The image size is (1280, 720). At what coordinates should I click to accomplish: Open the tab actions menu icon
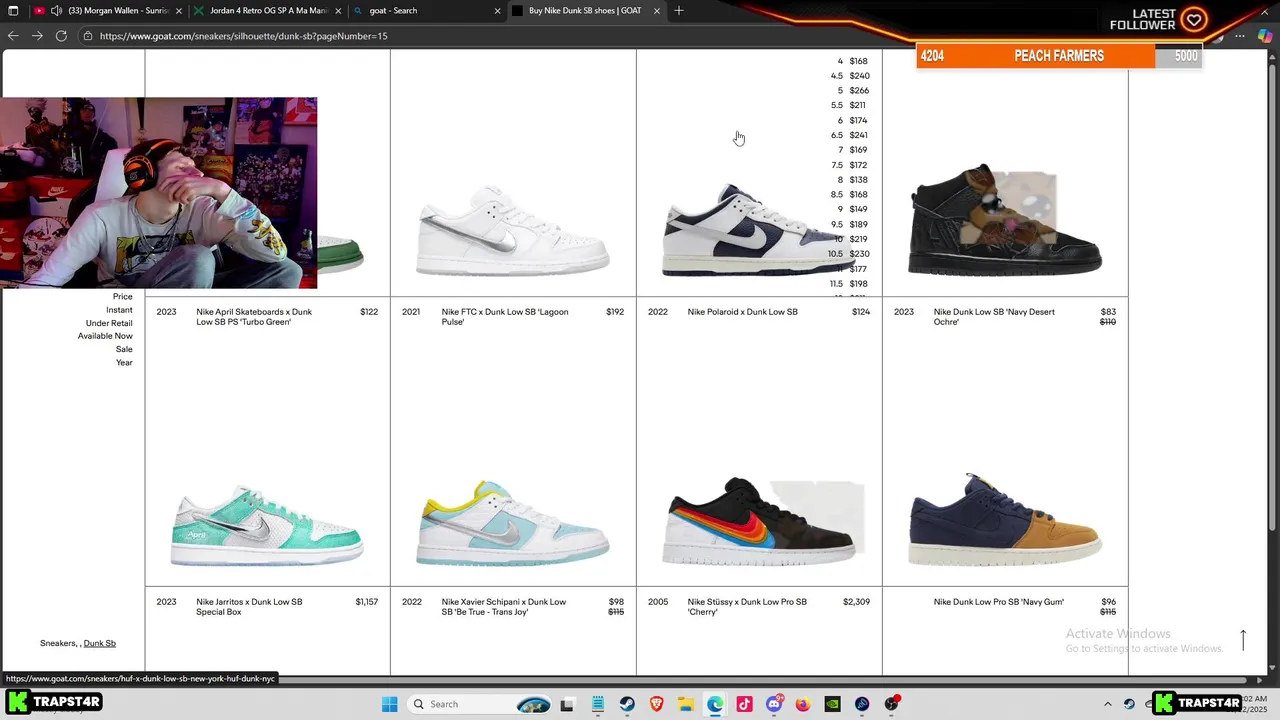13,11
